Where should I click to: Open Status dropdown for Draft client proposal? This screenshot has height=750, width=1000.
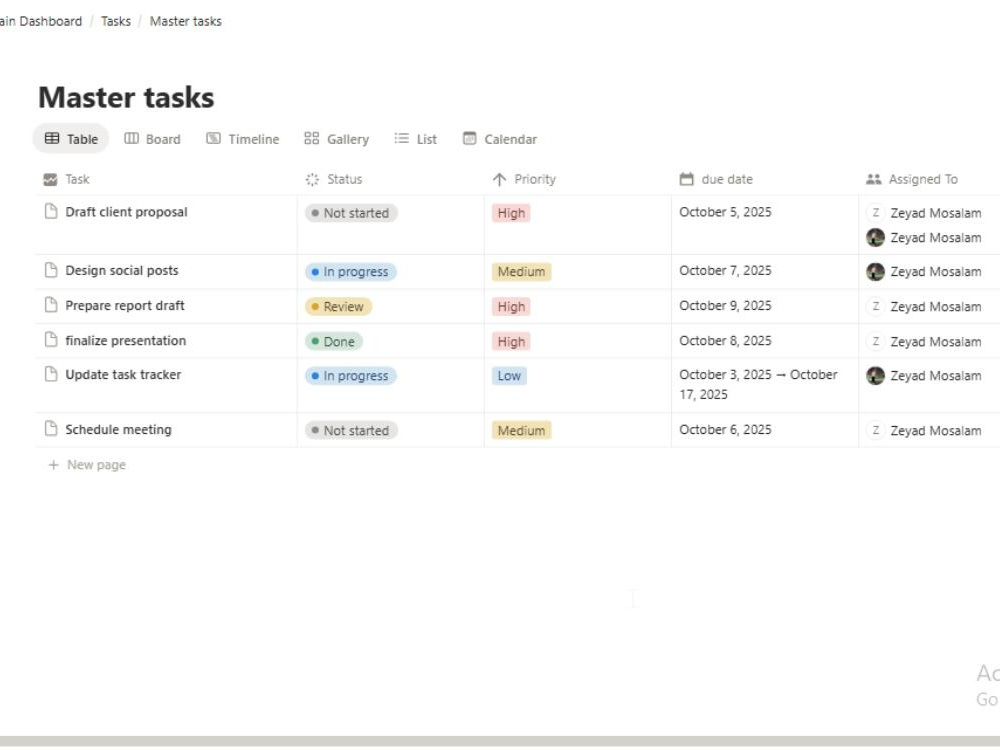click(x=351, y=213)
